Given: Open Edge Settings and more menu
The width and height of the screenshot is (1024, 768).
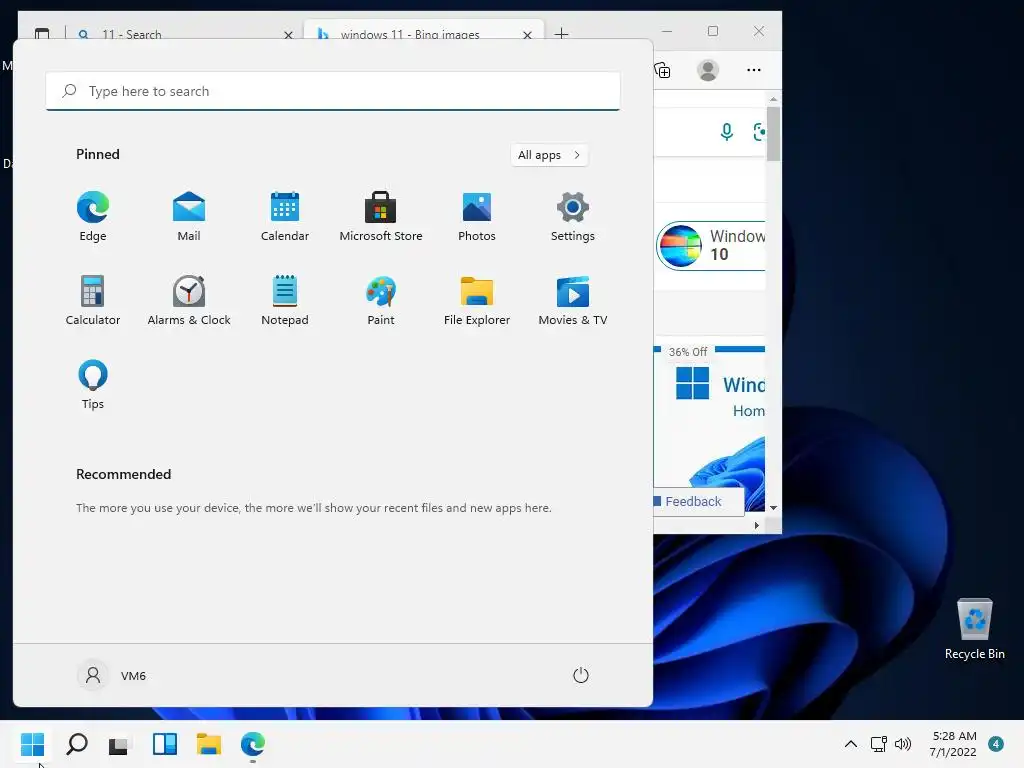Looking at the screenshot, I should click(x=754, y=70).
